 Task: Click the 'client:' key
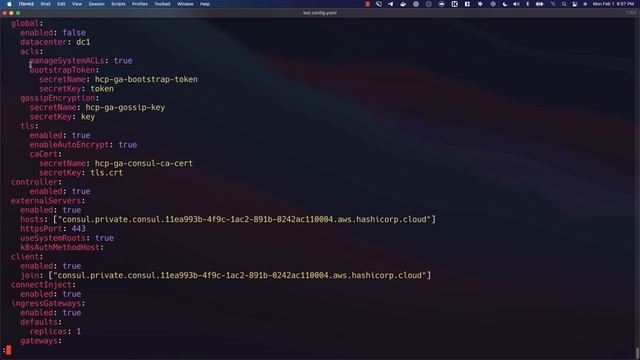27,257
